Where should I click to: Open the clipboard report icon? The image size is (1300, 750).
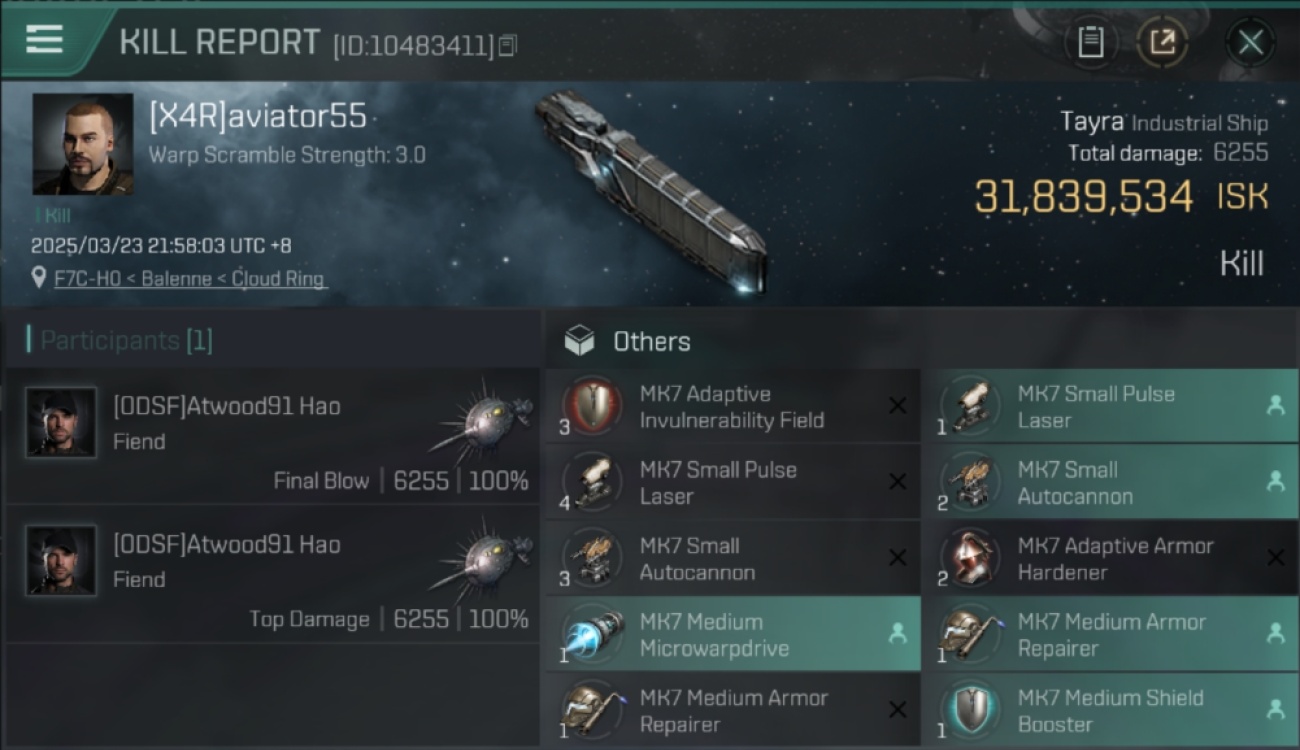(x=1090, y=42)
